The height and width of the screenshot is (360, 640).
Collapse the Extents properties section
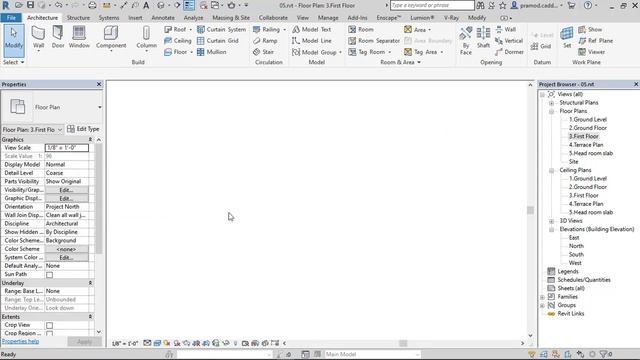[x=90, y=317]
